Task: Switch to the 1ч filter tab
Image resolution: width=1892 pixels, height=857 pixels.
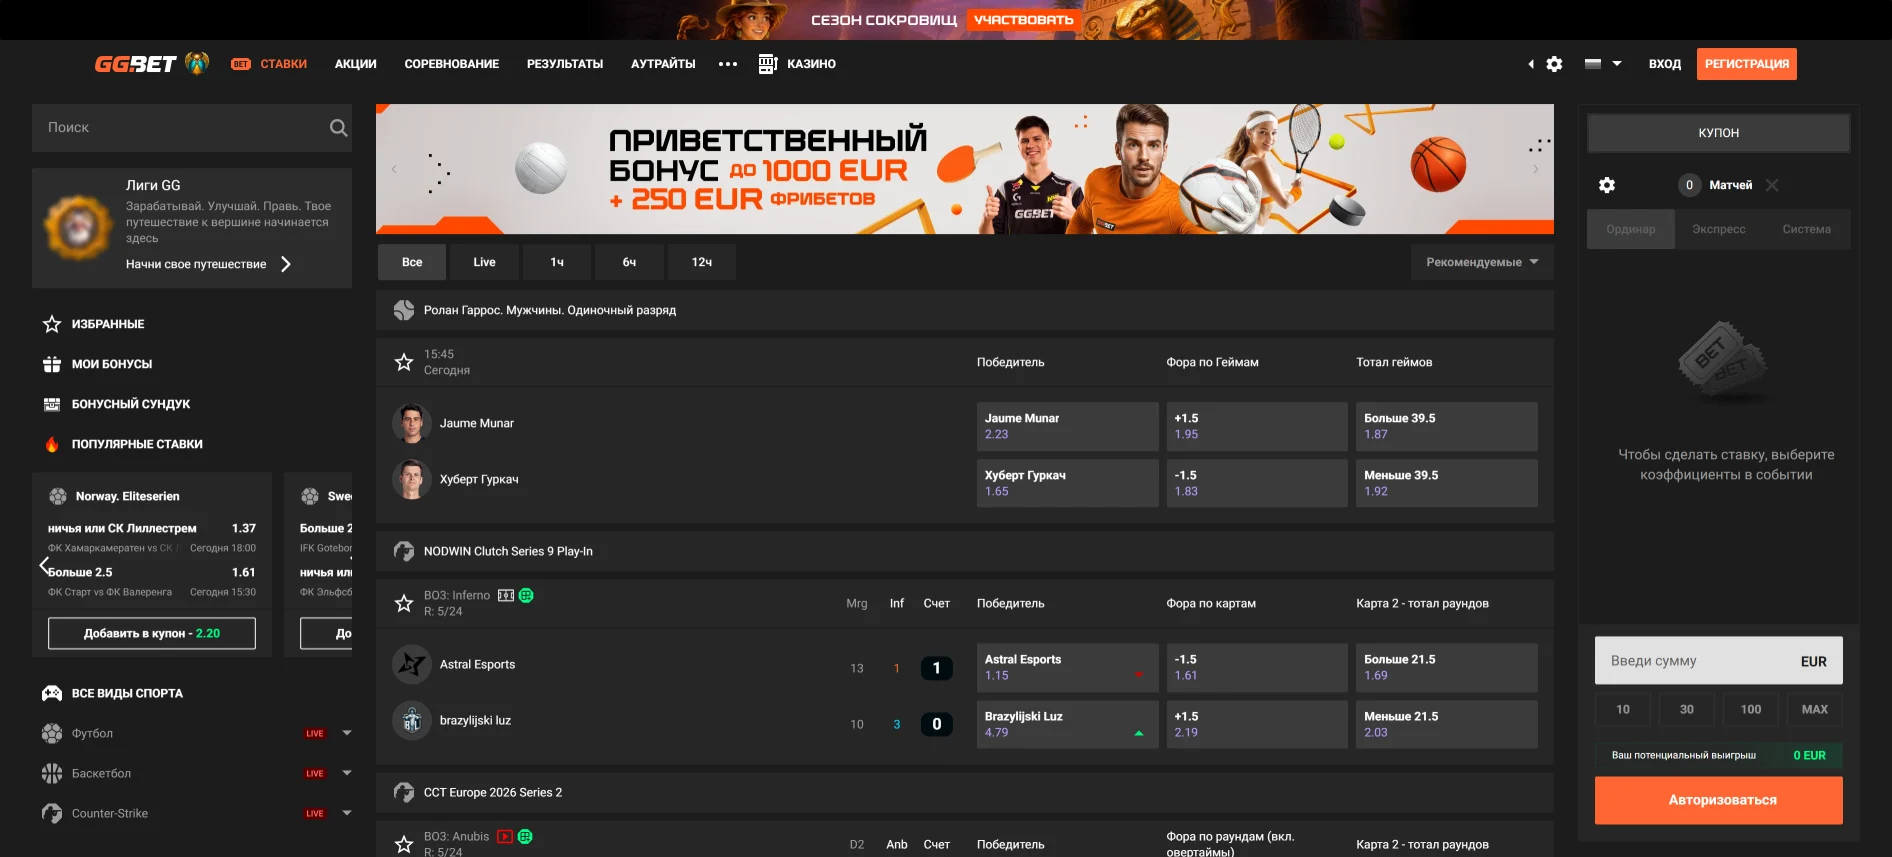Action: 557,262
